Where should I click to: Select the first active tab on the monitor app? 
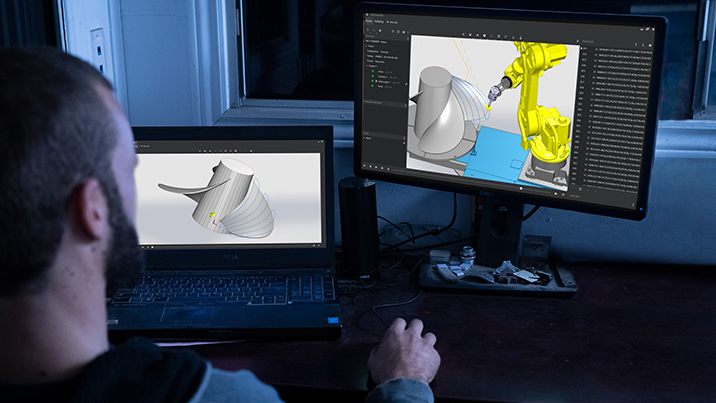(x=369, y=21)
